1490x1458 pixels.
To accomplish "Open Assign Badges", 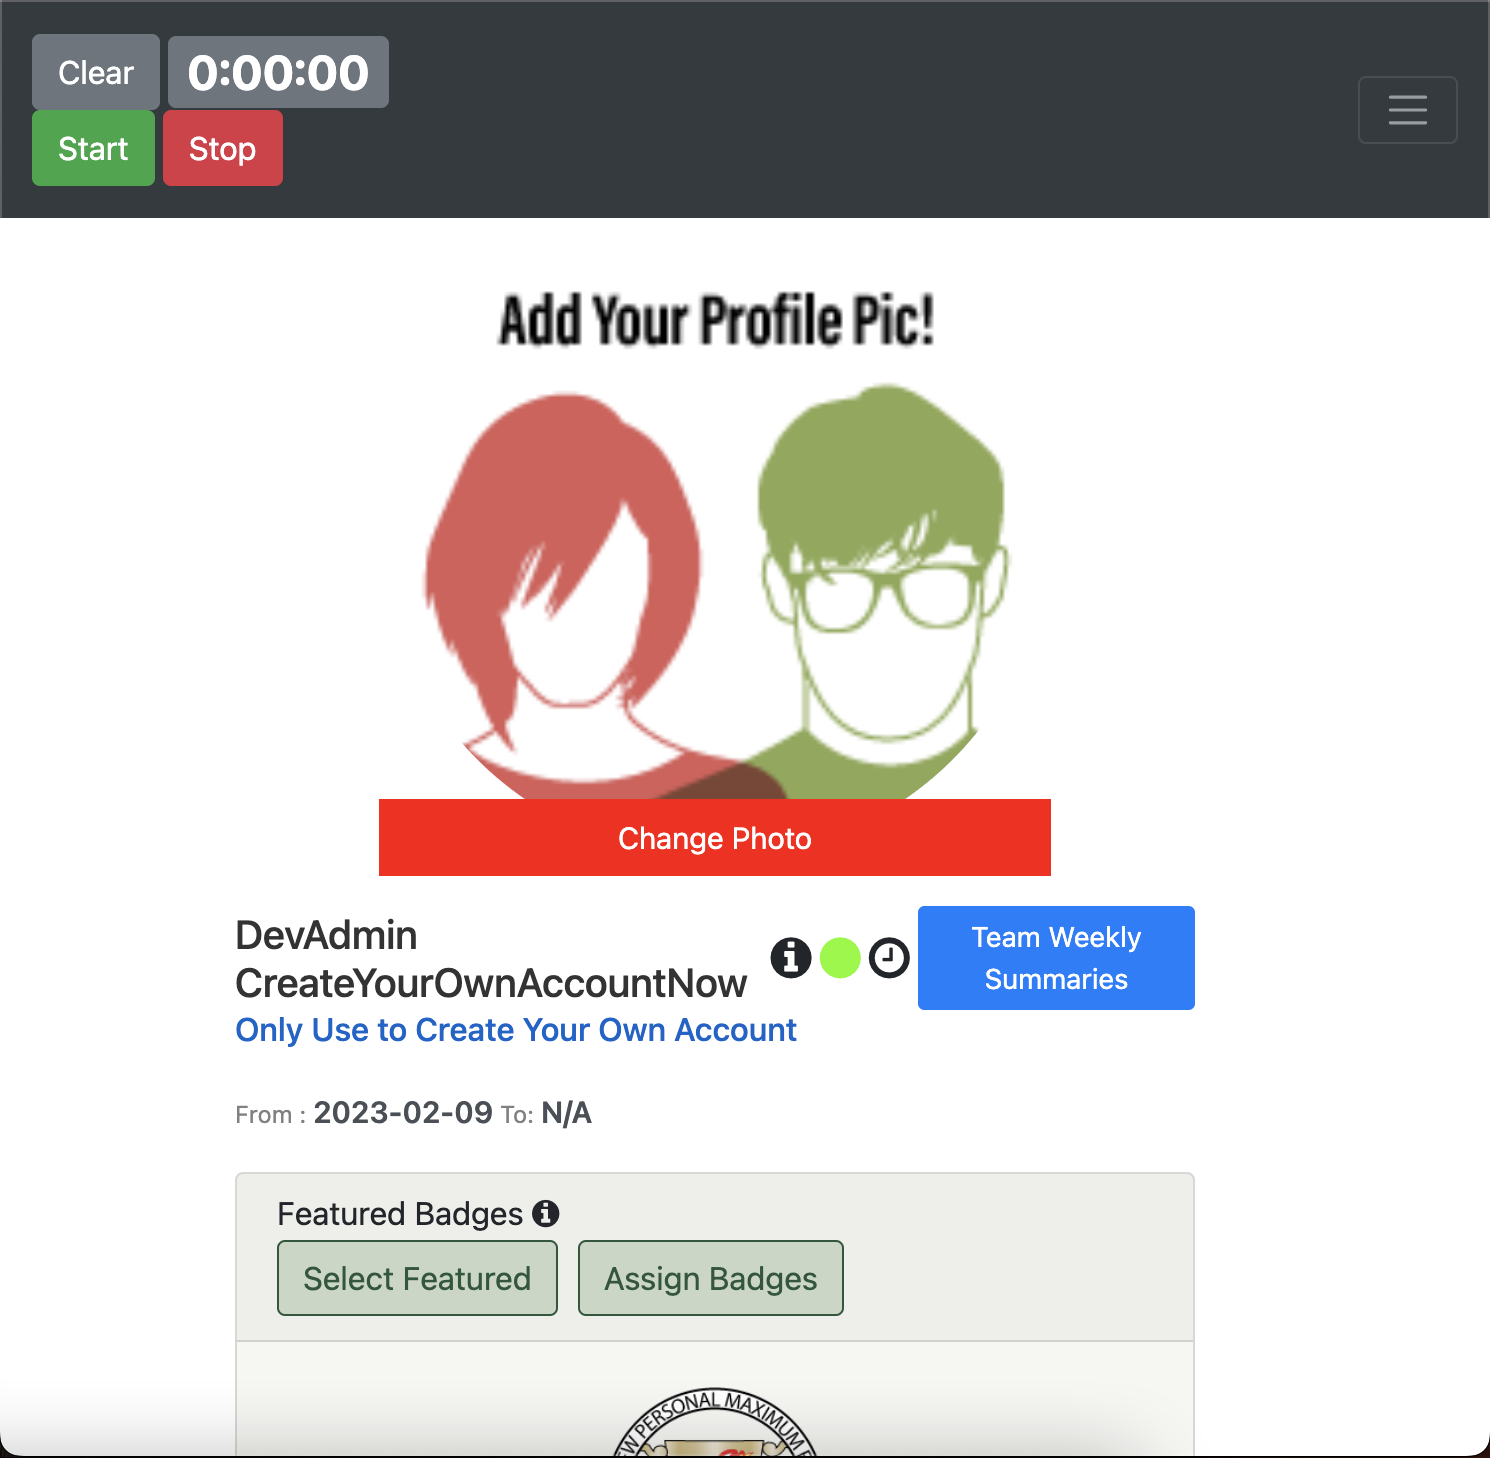I will pyautogui.click(x=711, y=1278).
